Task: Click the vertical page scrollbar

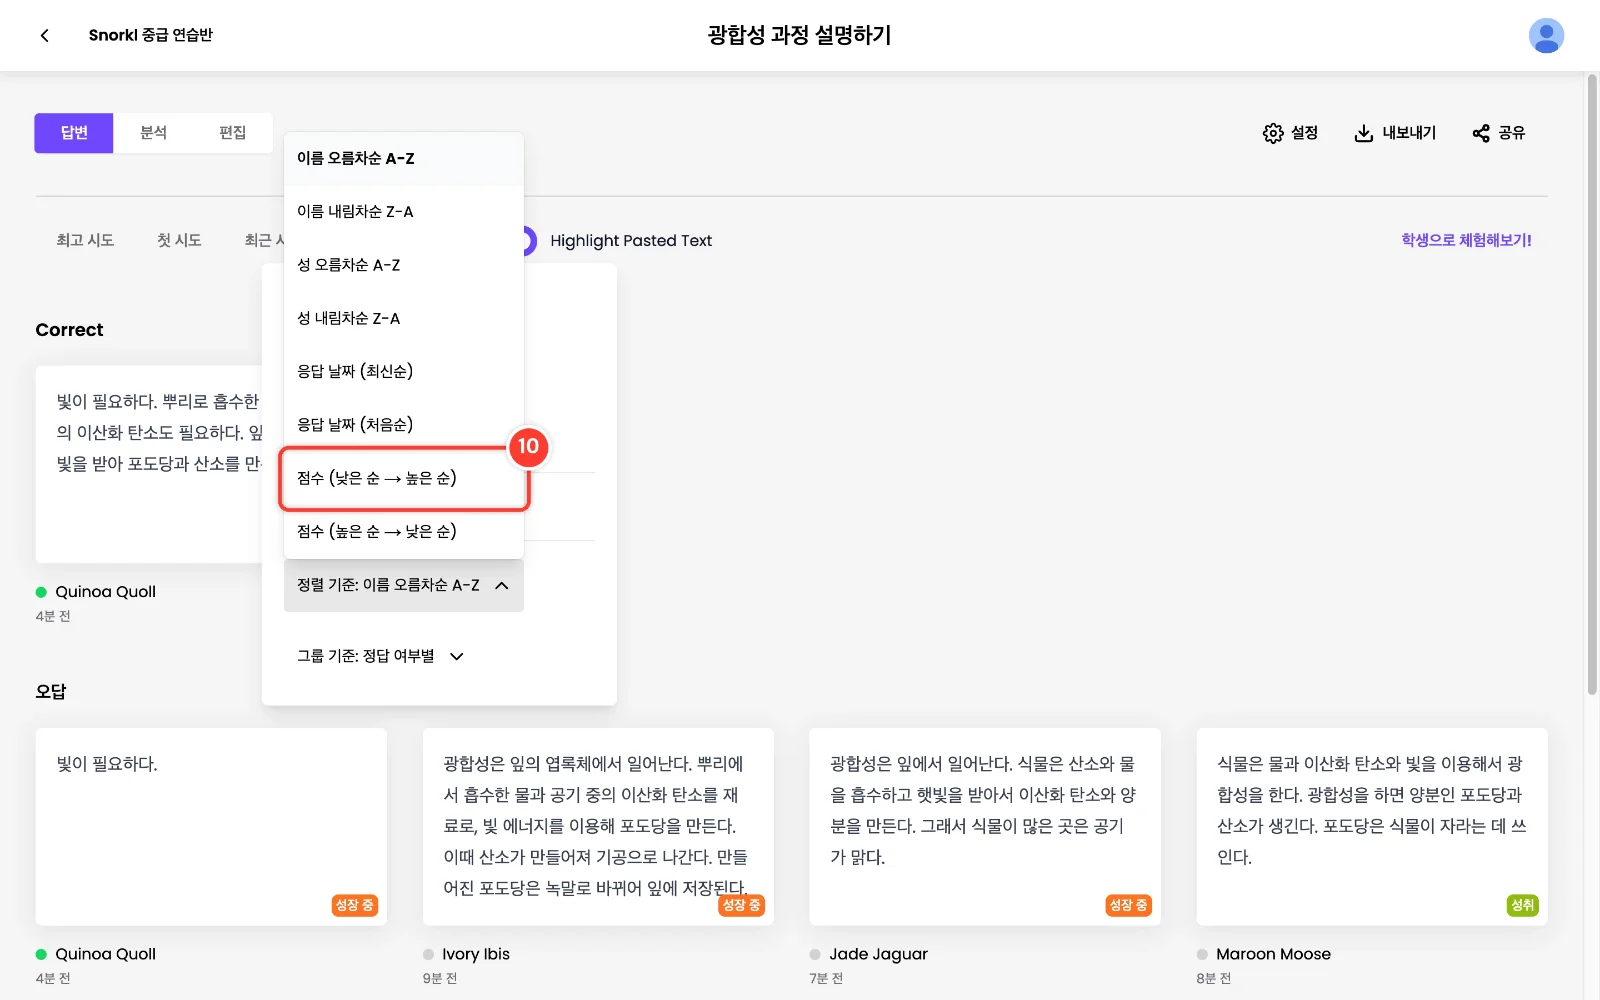Action: pos(1592,384)
